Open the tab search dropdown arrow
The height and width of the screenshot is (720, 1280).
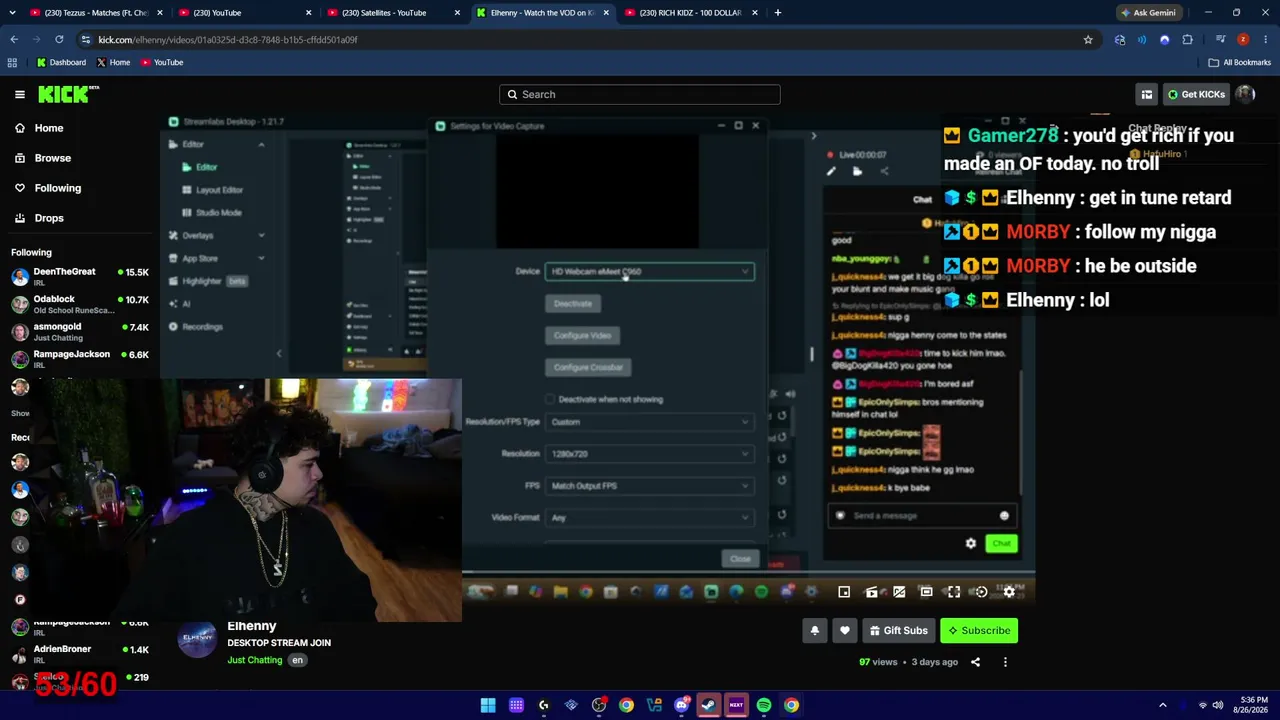[14, 13]
